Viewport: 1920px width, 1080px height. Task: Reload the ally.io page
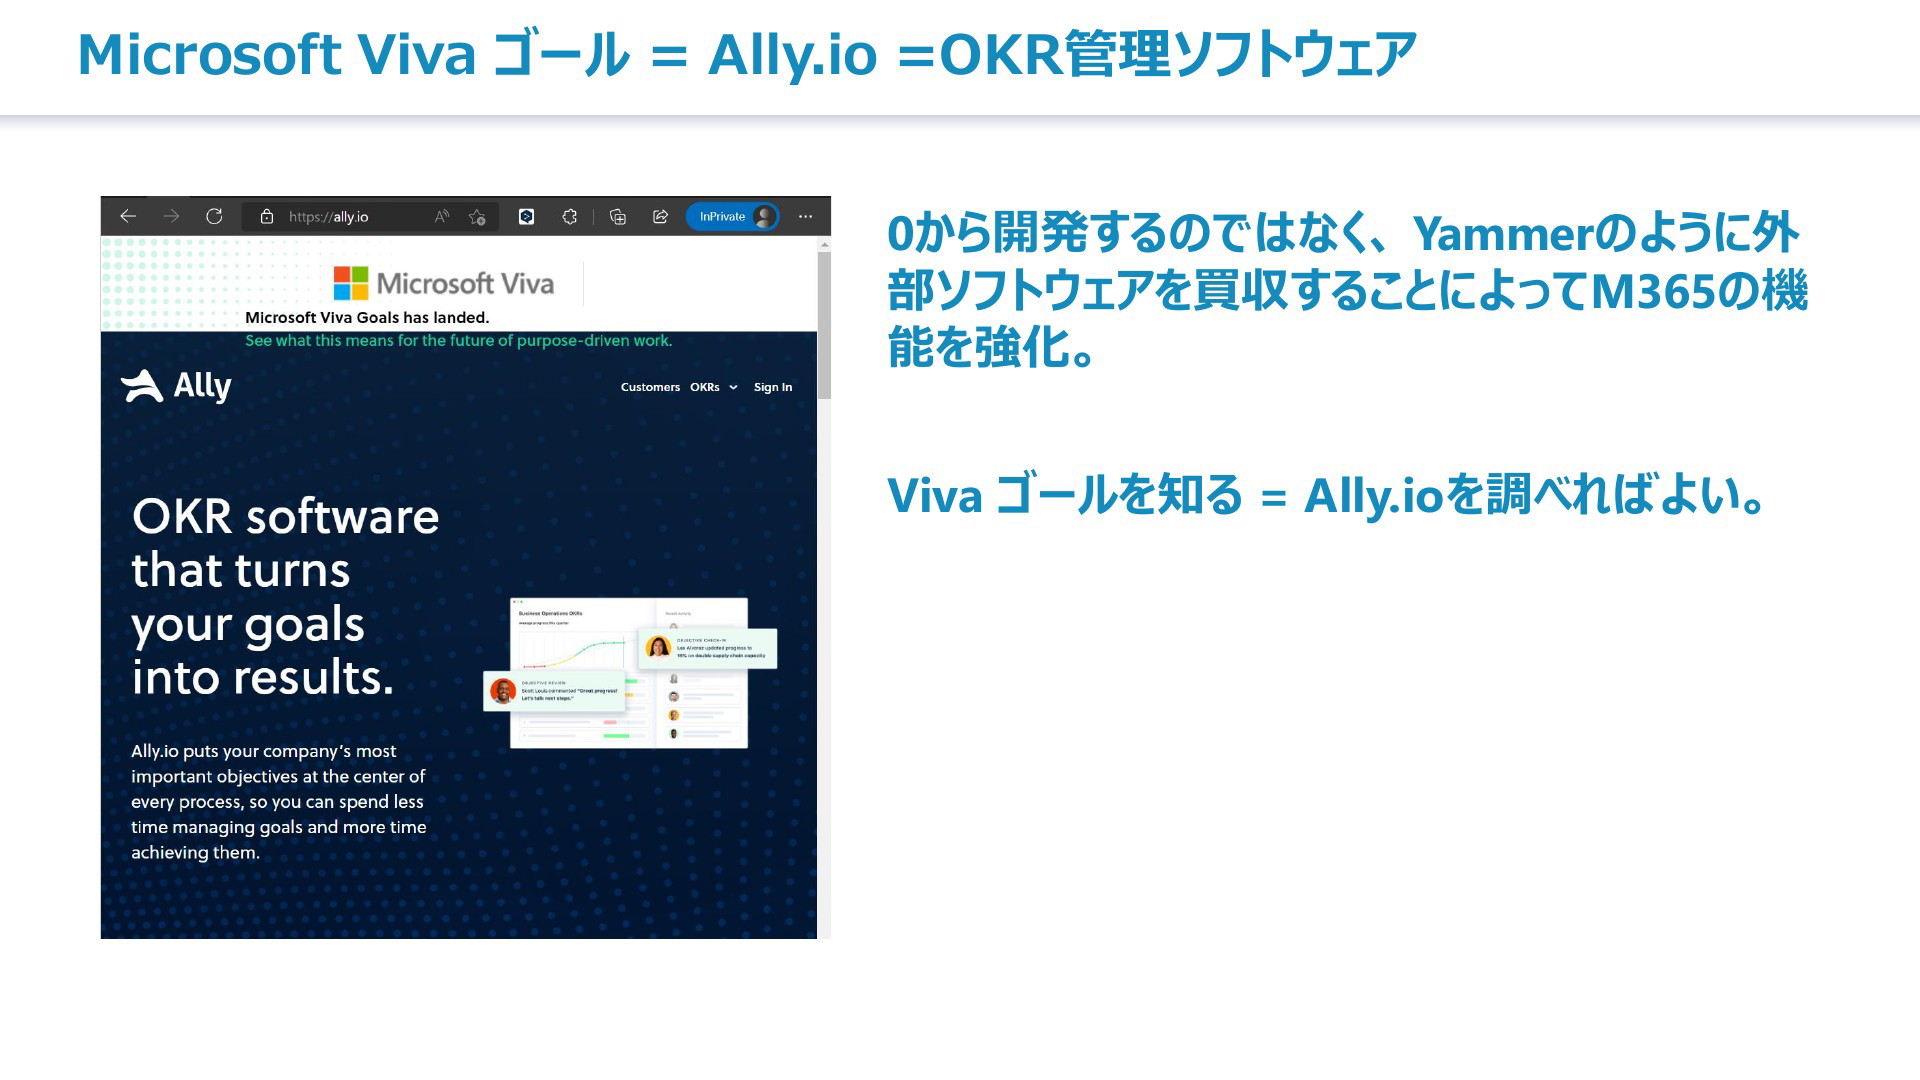click(214, 216)
